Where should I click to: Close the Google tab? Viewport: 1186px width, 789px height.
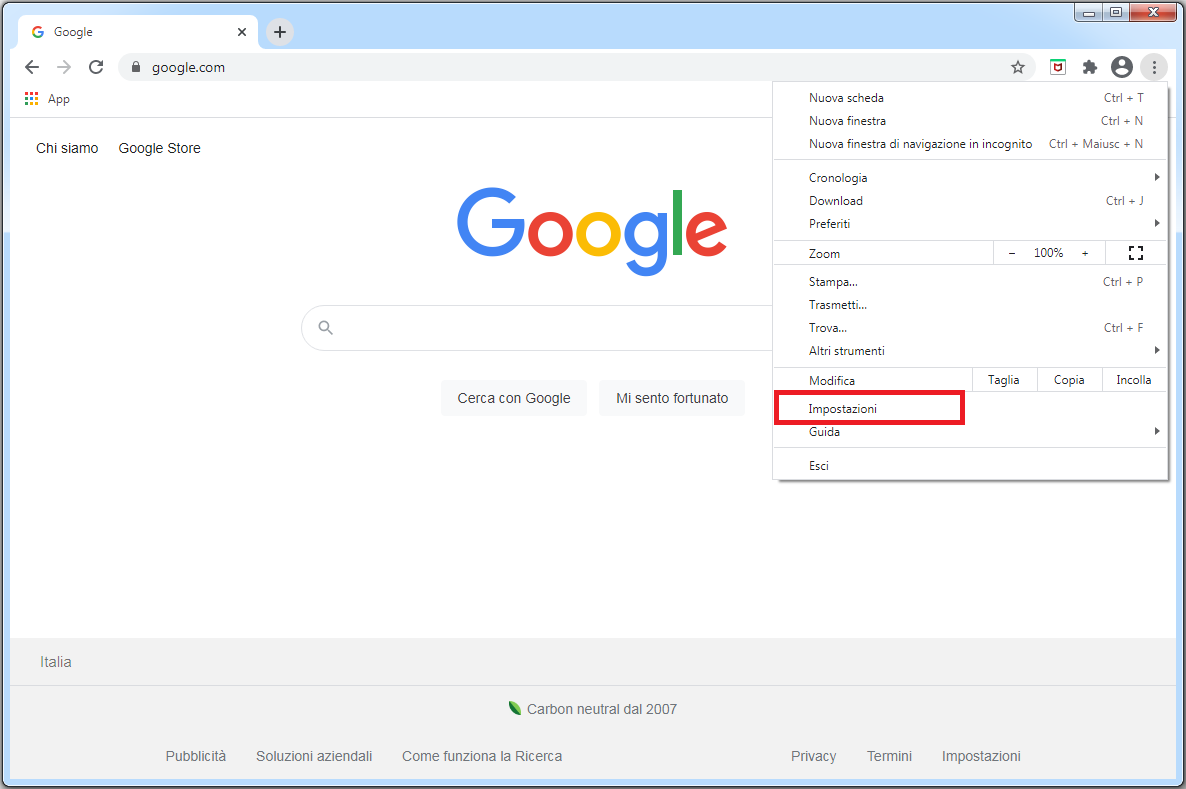point(242,32)
